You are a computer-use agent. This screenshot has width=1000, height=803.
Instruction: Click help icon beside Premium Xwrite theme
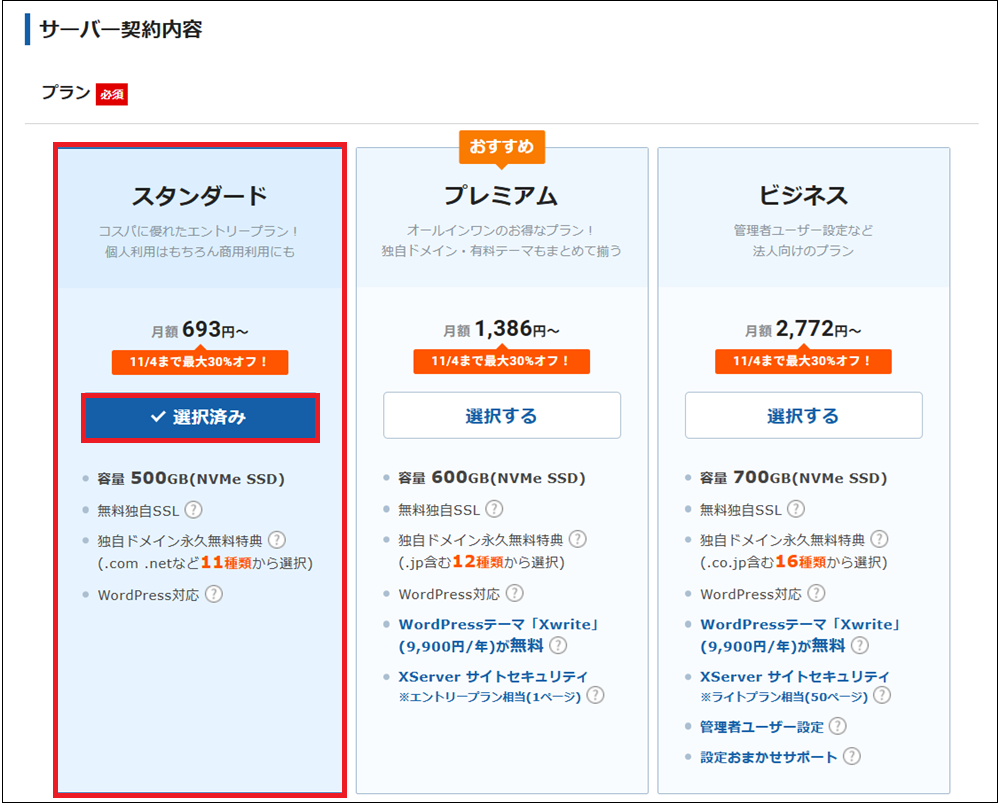point(558,645)
